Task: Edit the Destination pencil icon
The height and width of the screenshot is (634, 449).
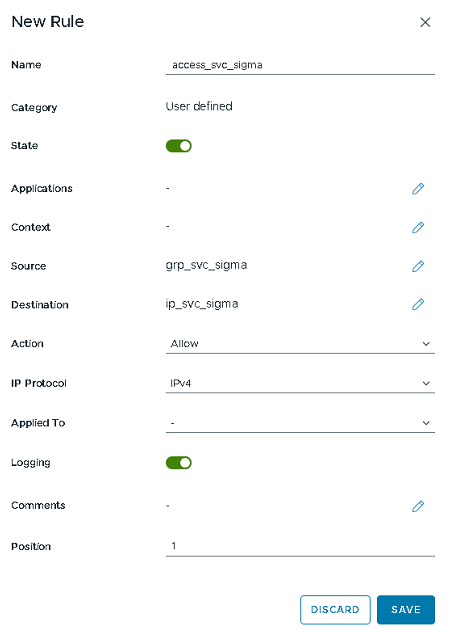Action: (418, 304)
